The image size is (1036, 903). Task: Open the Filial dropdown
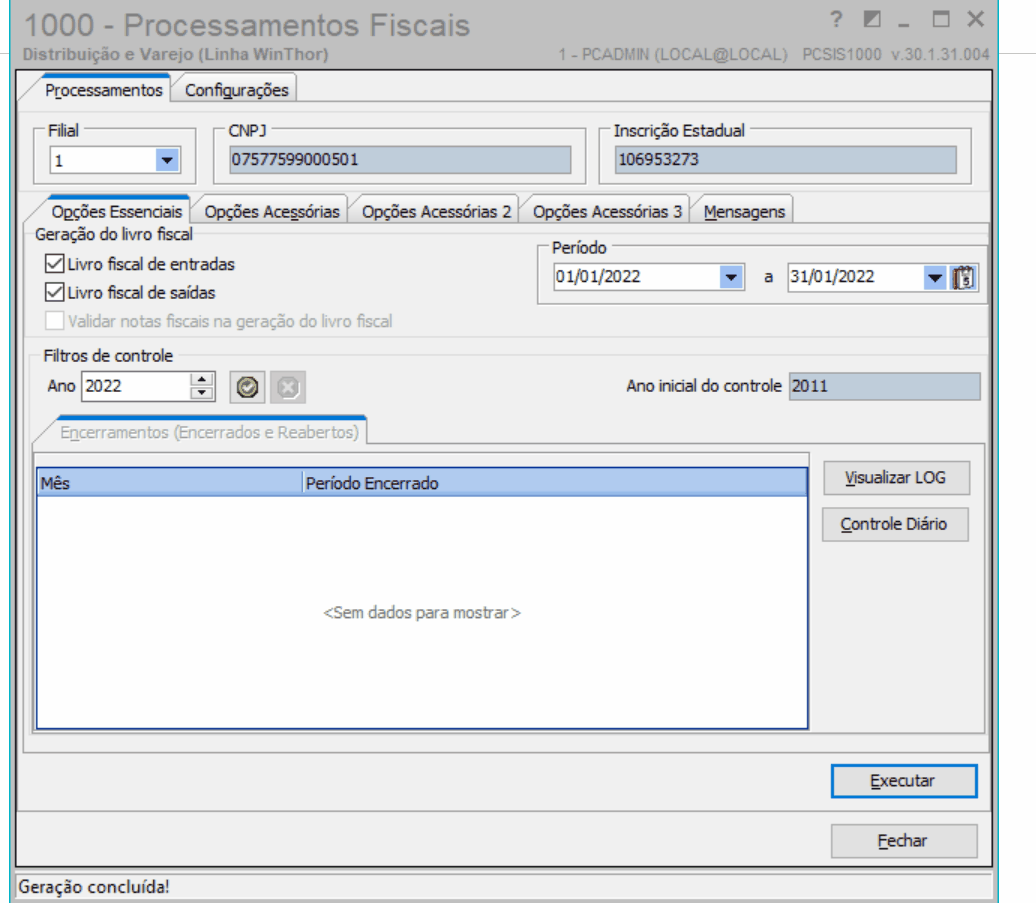pos(167,161)
